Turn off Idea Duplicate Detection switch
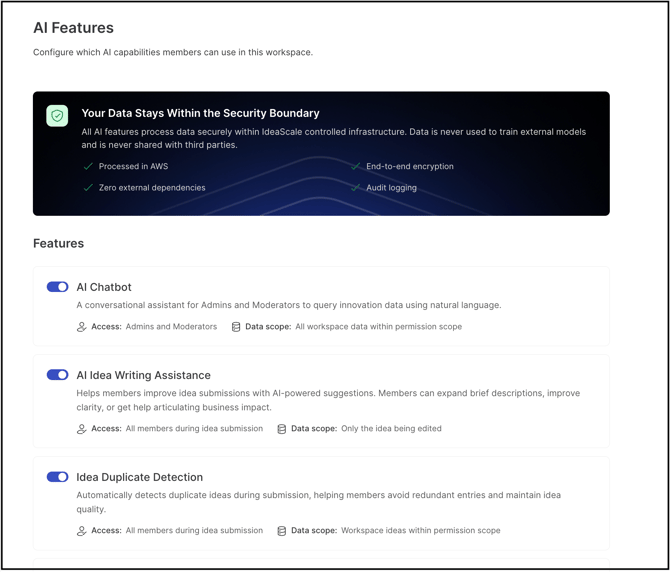 (57, 477)
